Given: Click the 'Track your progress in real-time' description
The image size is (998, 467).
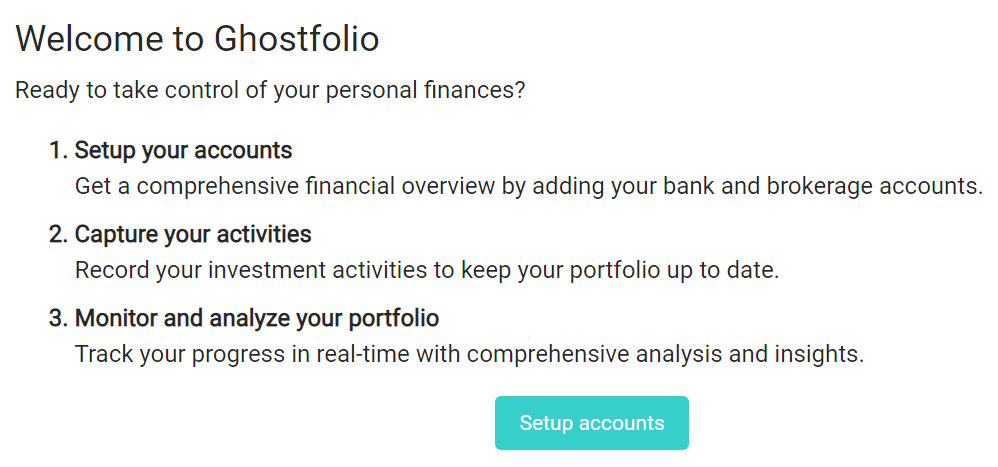Looking at the screenshot, I should coord(469,354).
